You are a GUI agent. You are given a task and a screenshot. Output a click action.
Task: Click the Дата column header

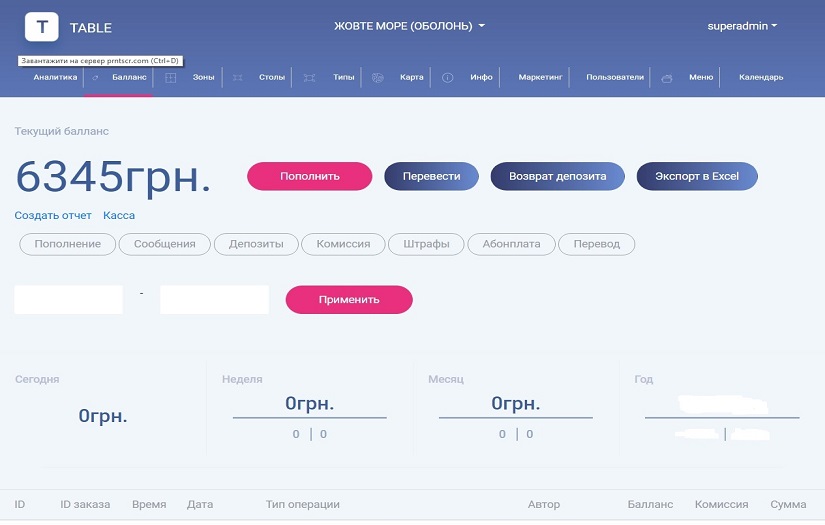[x=200, y=504]
